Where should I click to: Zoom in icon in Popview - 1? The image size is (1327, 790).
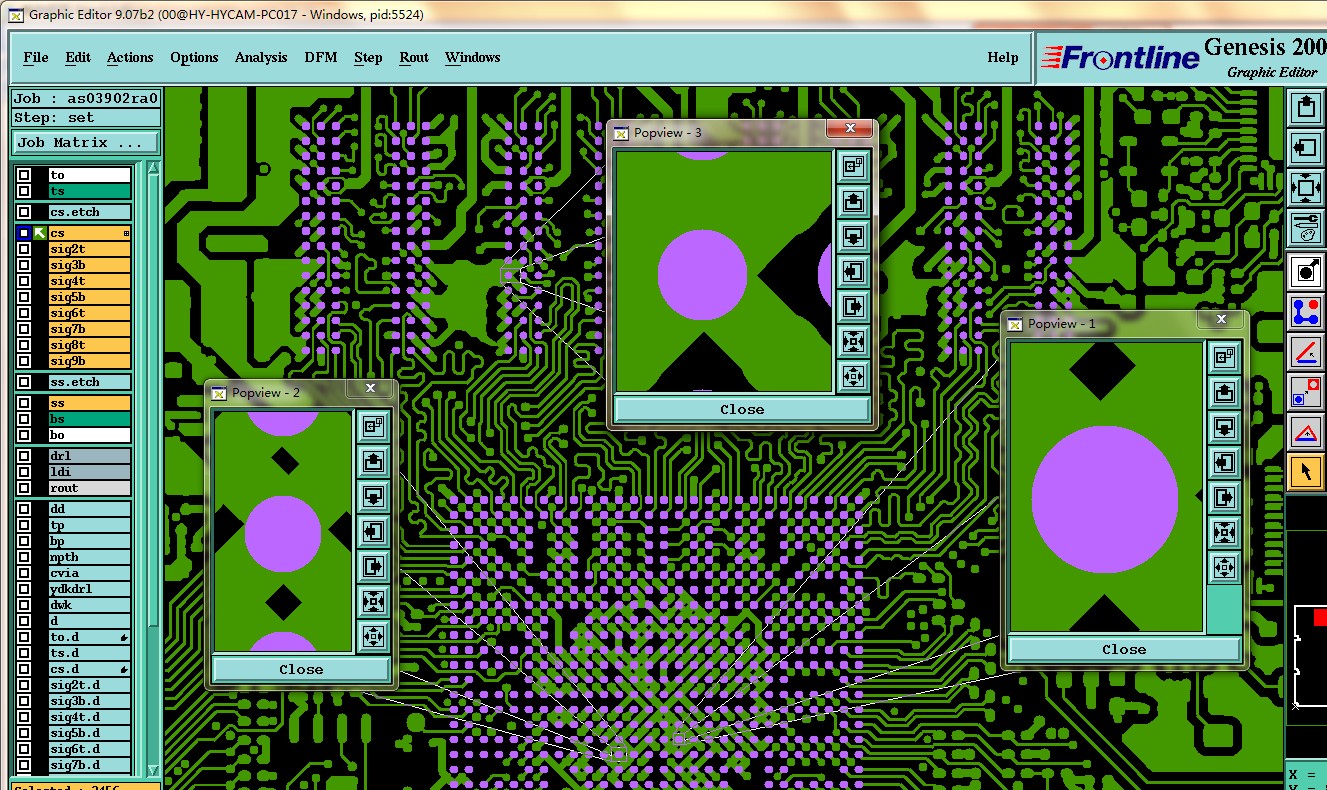pyautogui.click(x=1224, y=532)
